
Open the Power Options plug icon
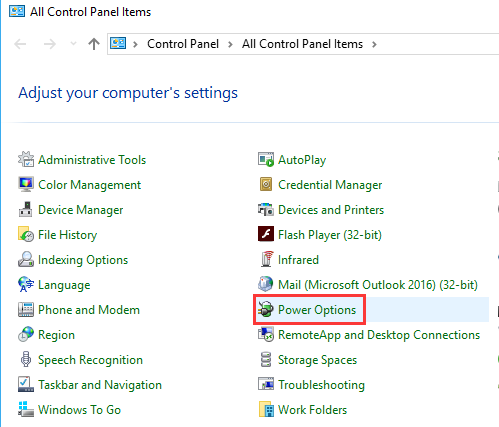[x=266, y=310]
